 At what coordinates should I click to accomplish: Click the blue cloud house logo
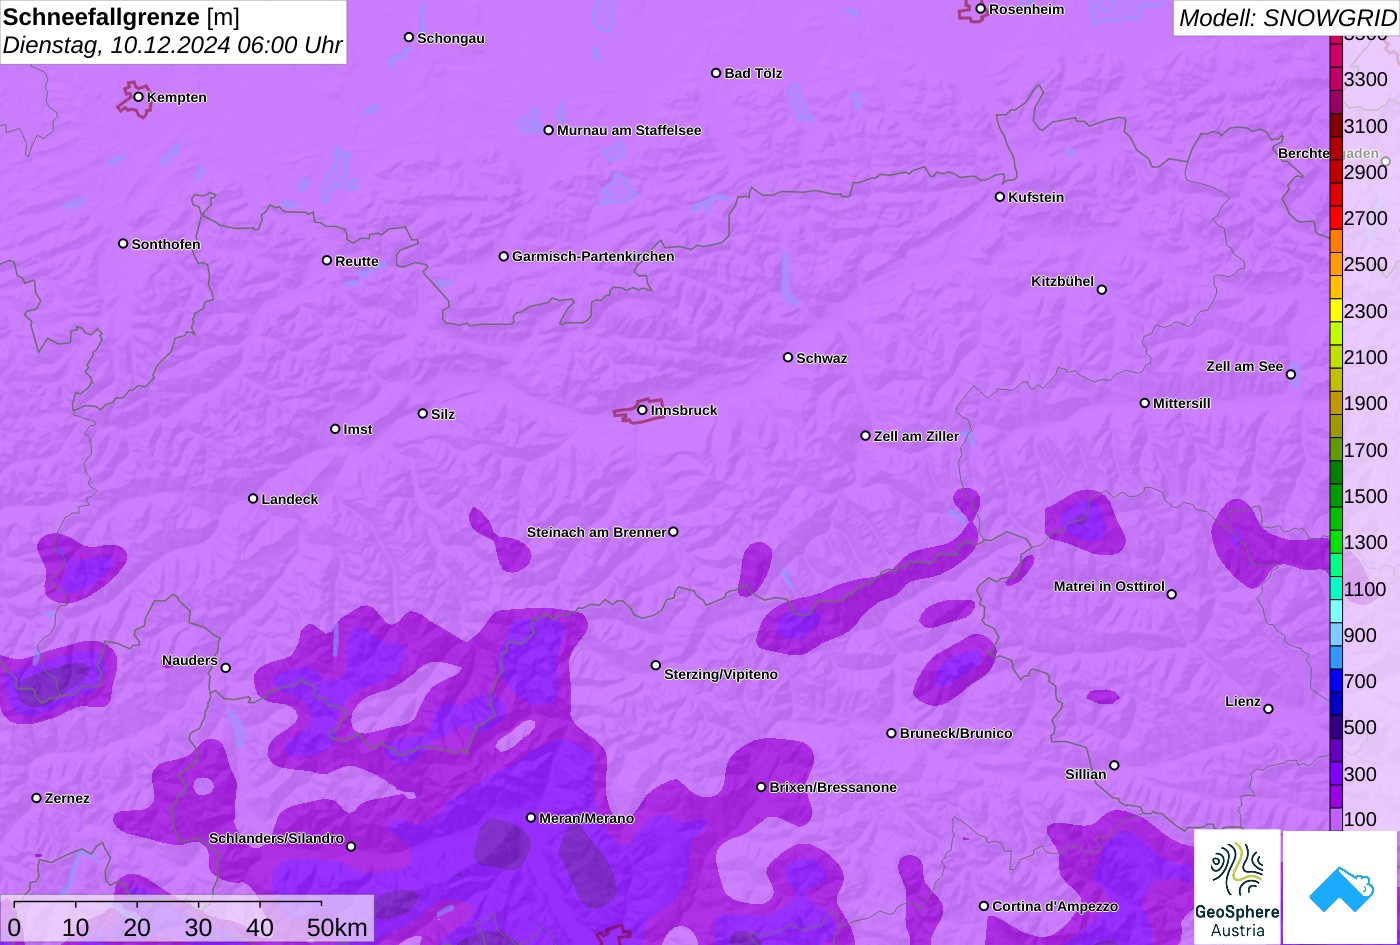pyautogui.click(x=1341, y=887)
